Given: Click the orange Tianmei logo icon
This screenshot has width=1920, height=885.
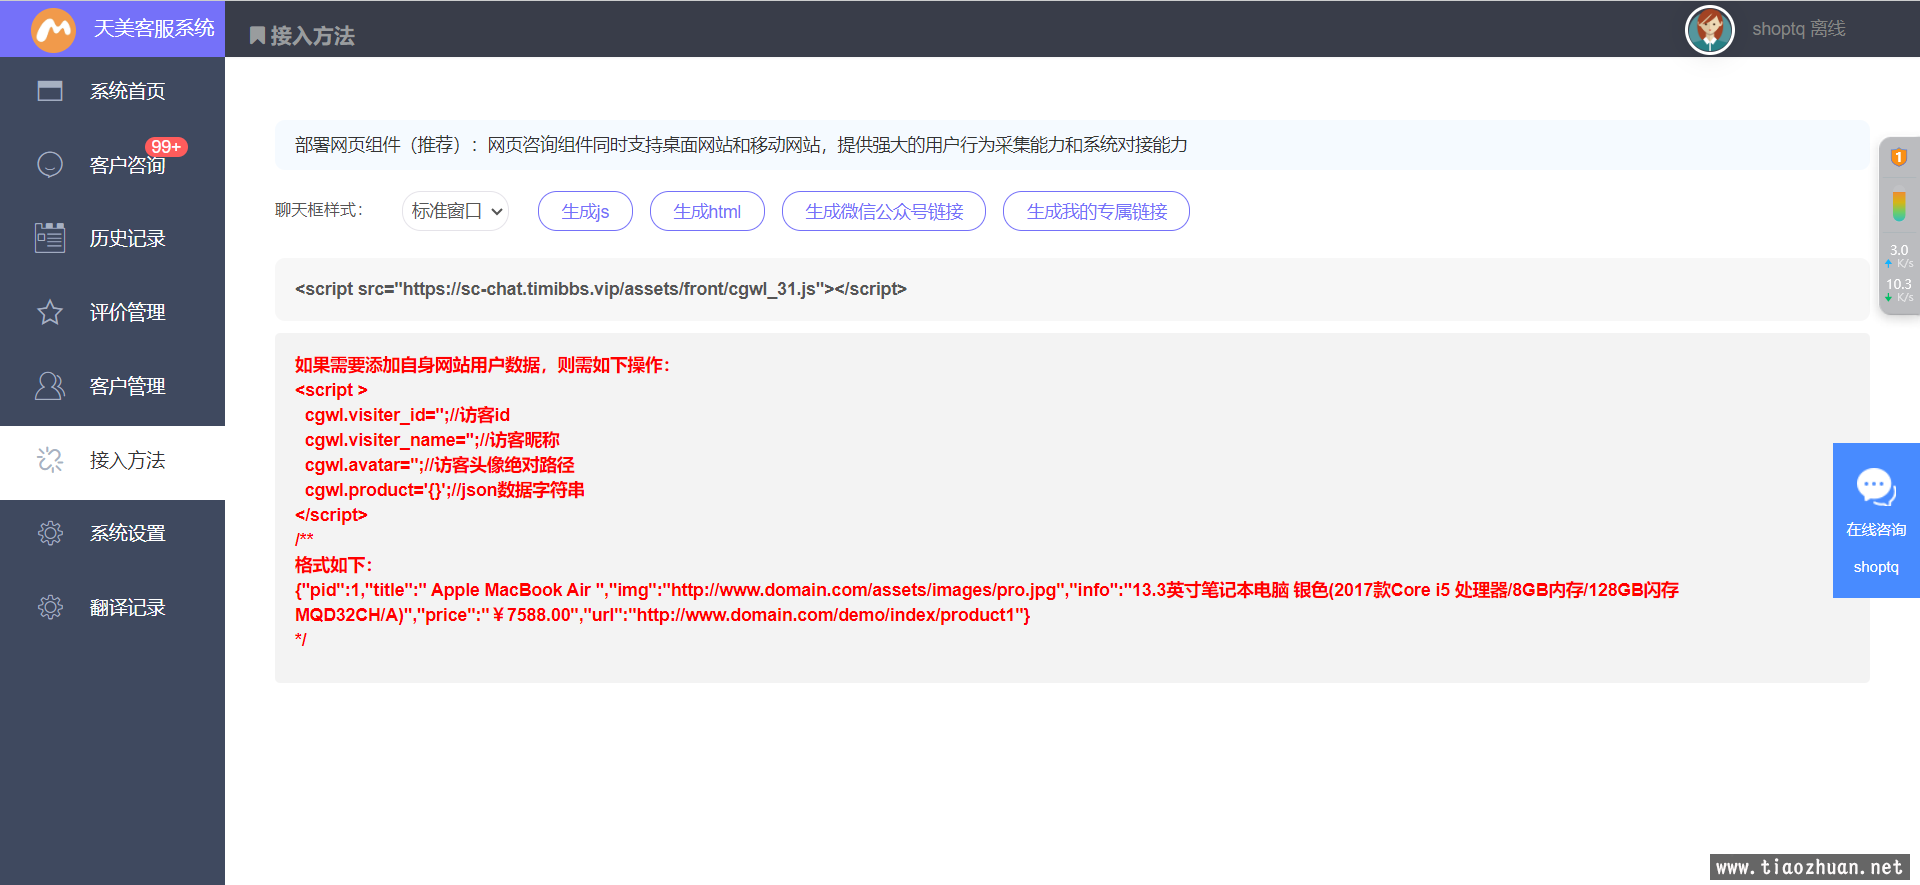Looking at the screenshot, I should (x=54, y=30).
